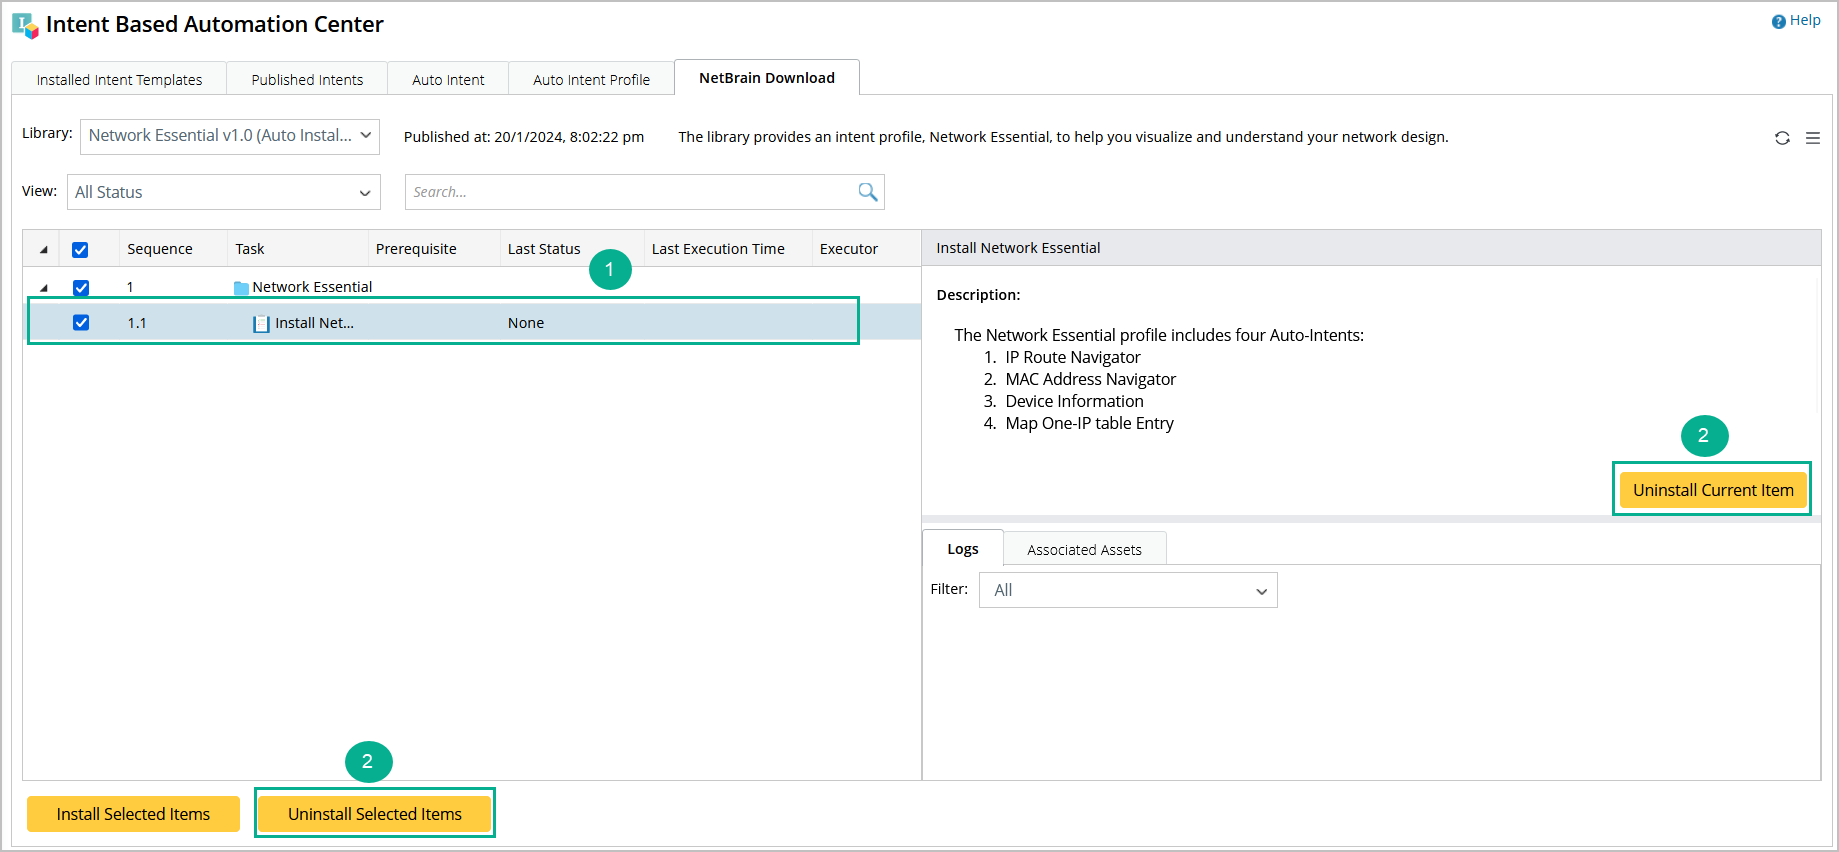Collapse the Network Essential tree row
Viewport: 1839px width, 852px height.
click(x=44, y=288)
